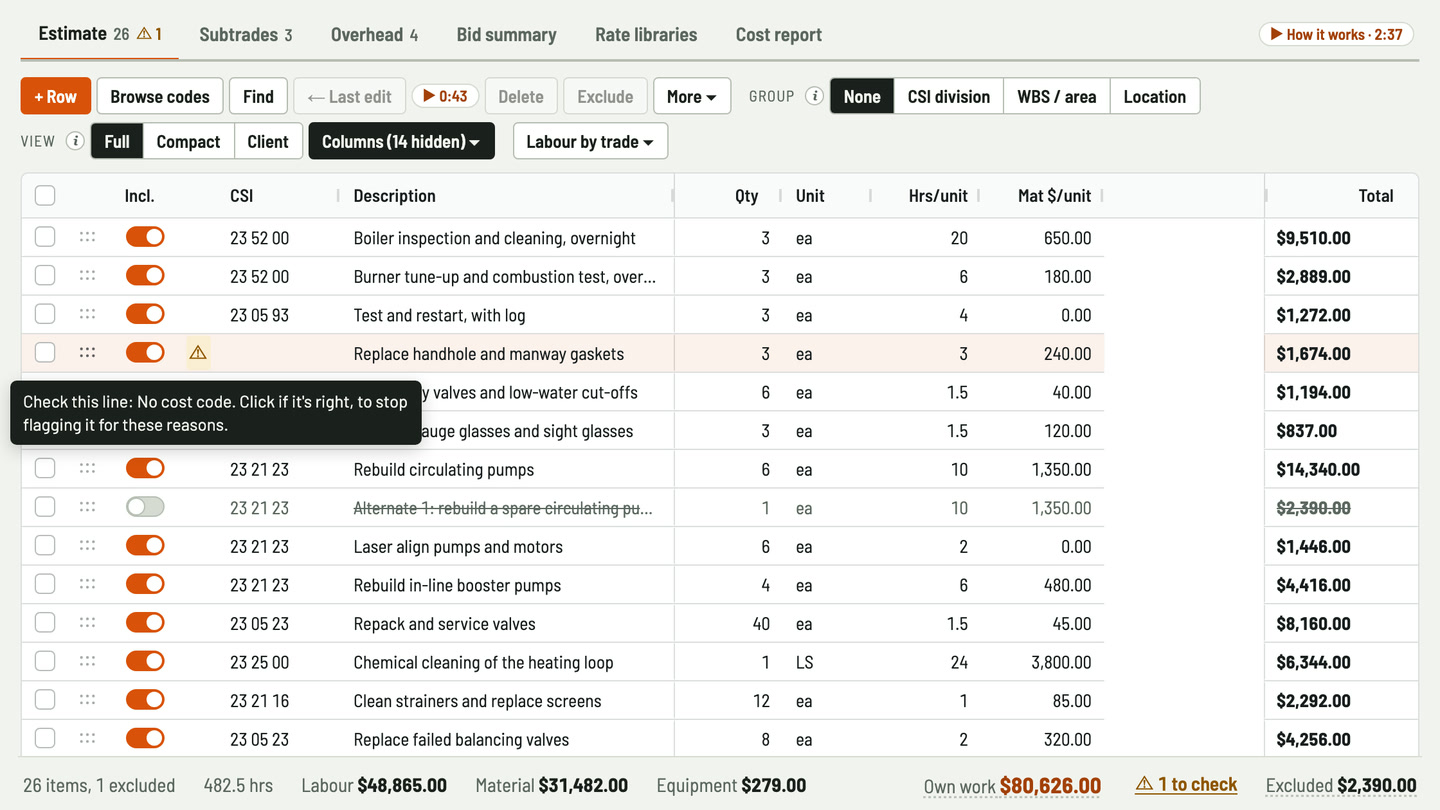Open the Overhead tab

(x=374, y=34)
